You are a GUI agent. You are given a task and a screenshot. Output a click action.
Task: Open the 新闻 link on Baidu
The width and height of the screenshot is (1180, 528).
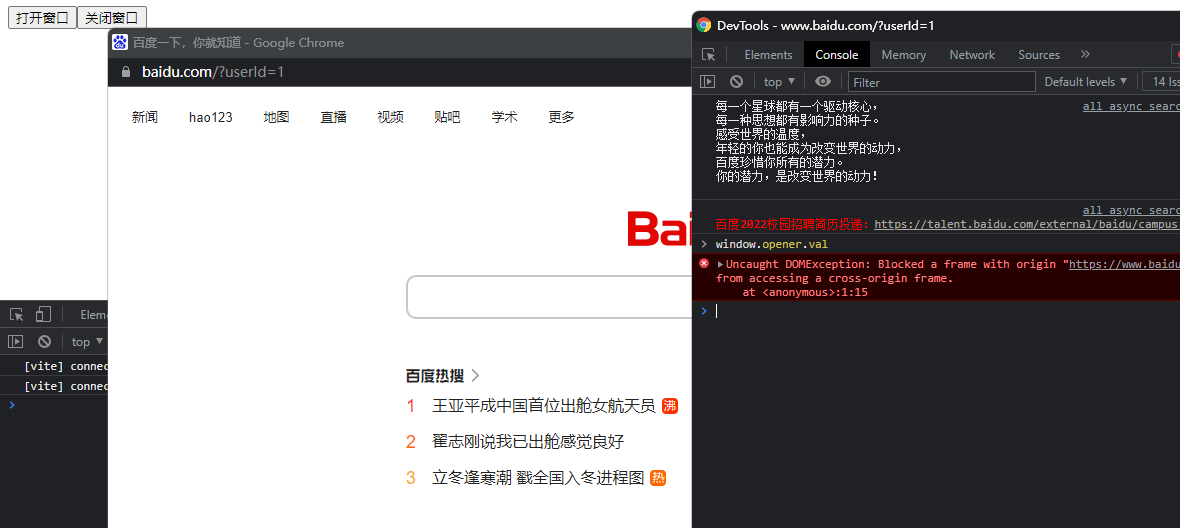[x=144, y=117]
